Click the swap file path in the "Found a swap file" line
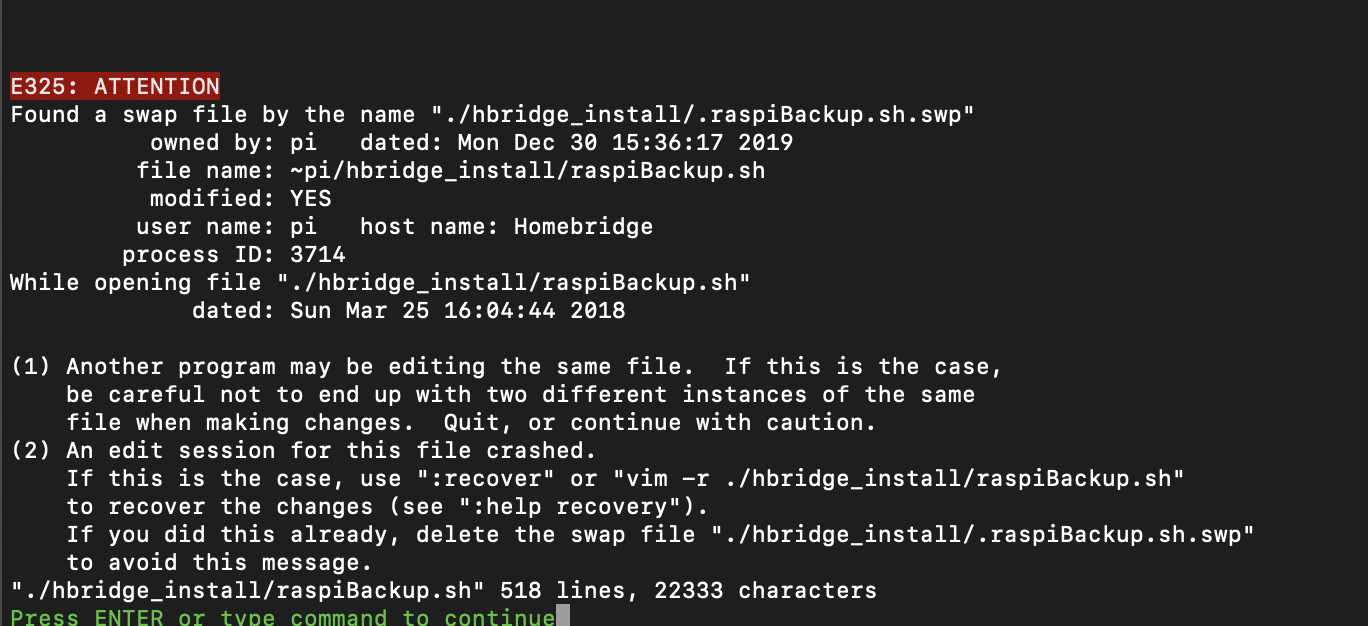 (703, 115)
